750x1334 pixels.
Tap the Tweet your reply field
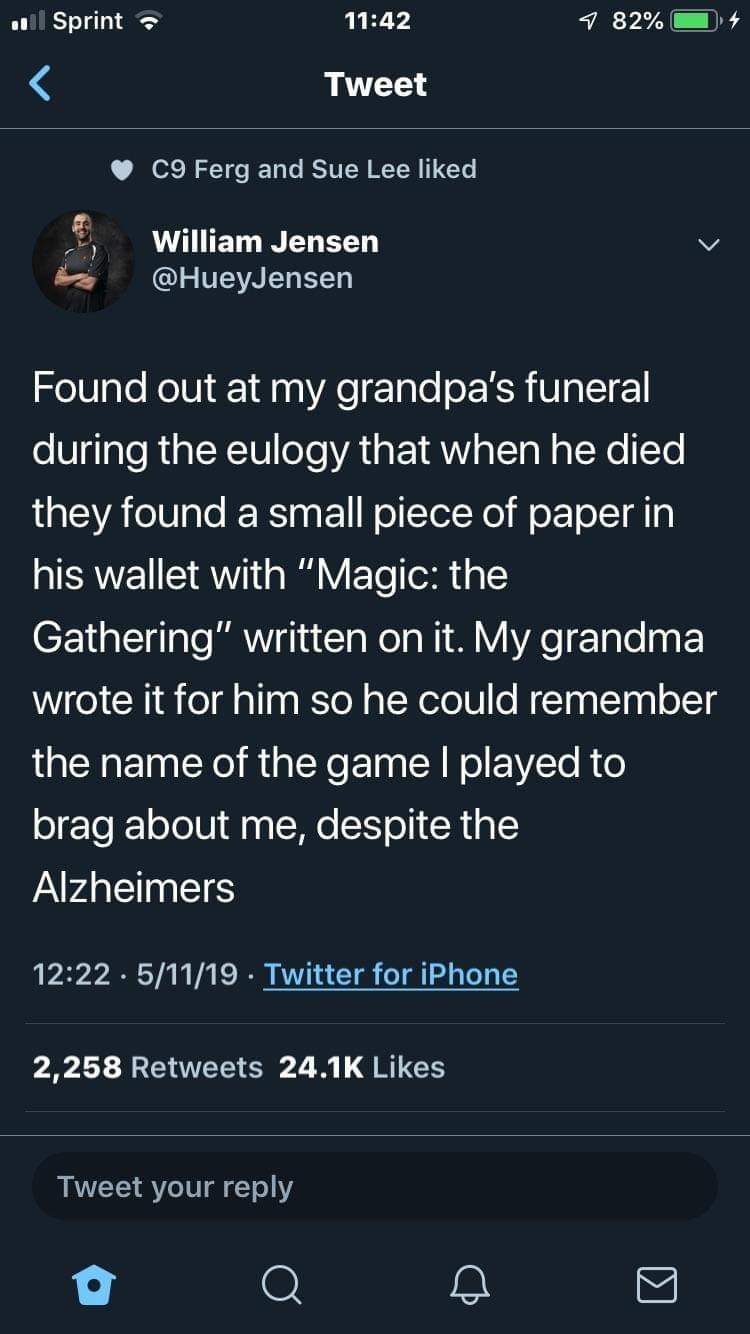pos(375,1186)
